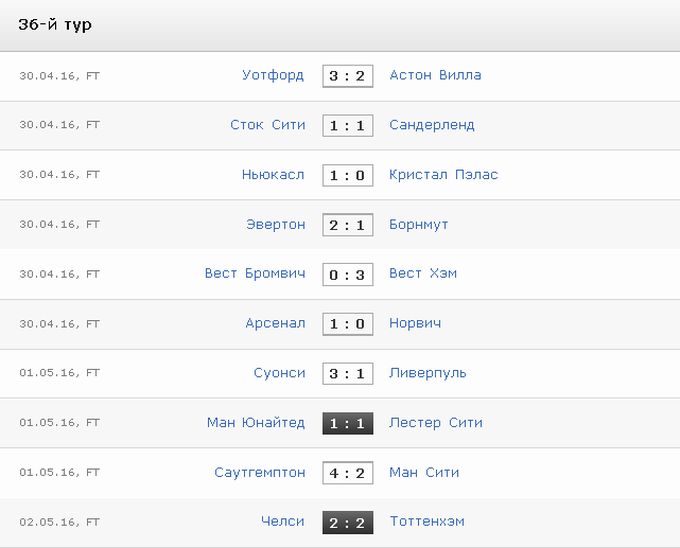Open the Уотфорд team link
The image size is (680, 548).
tap(273, 75)
